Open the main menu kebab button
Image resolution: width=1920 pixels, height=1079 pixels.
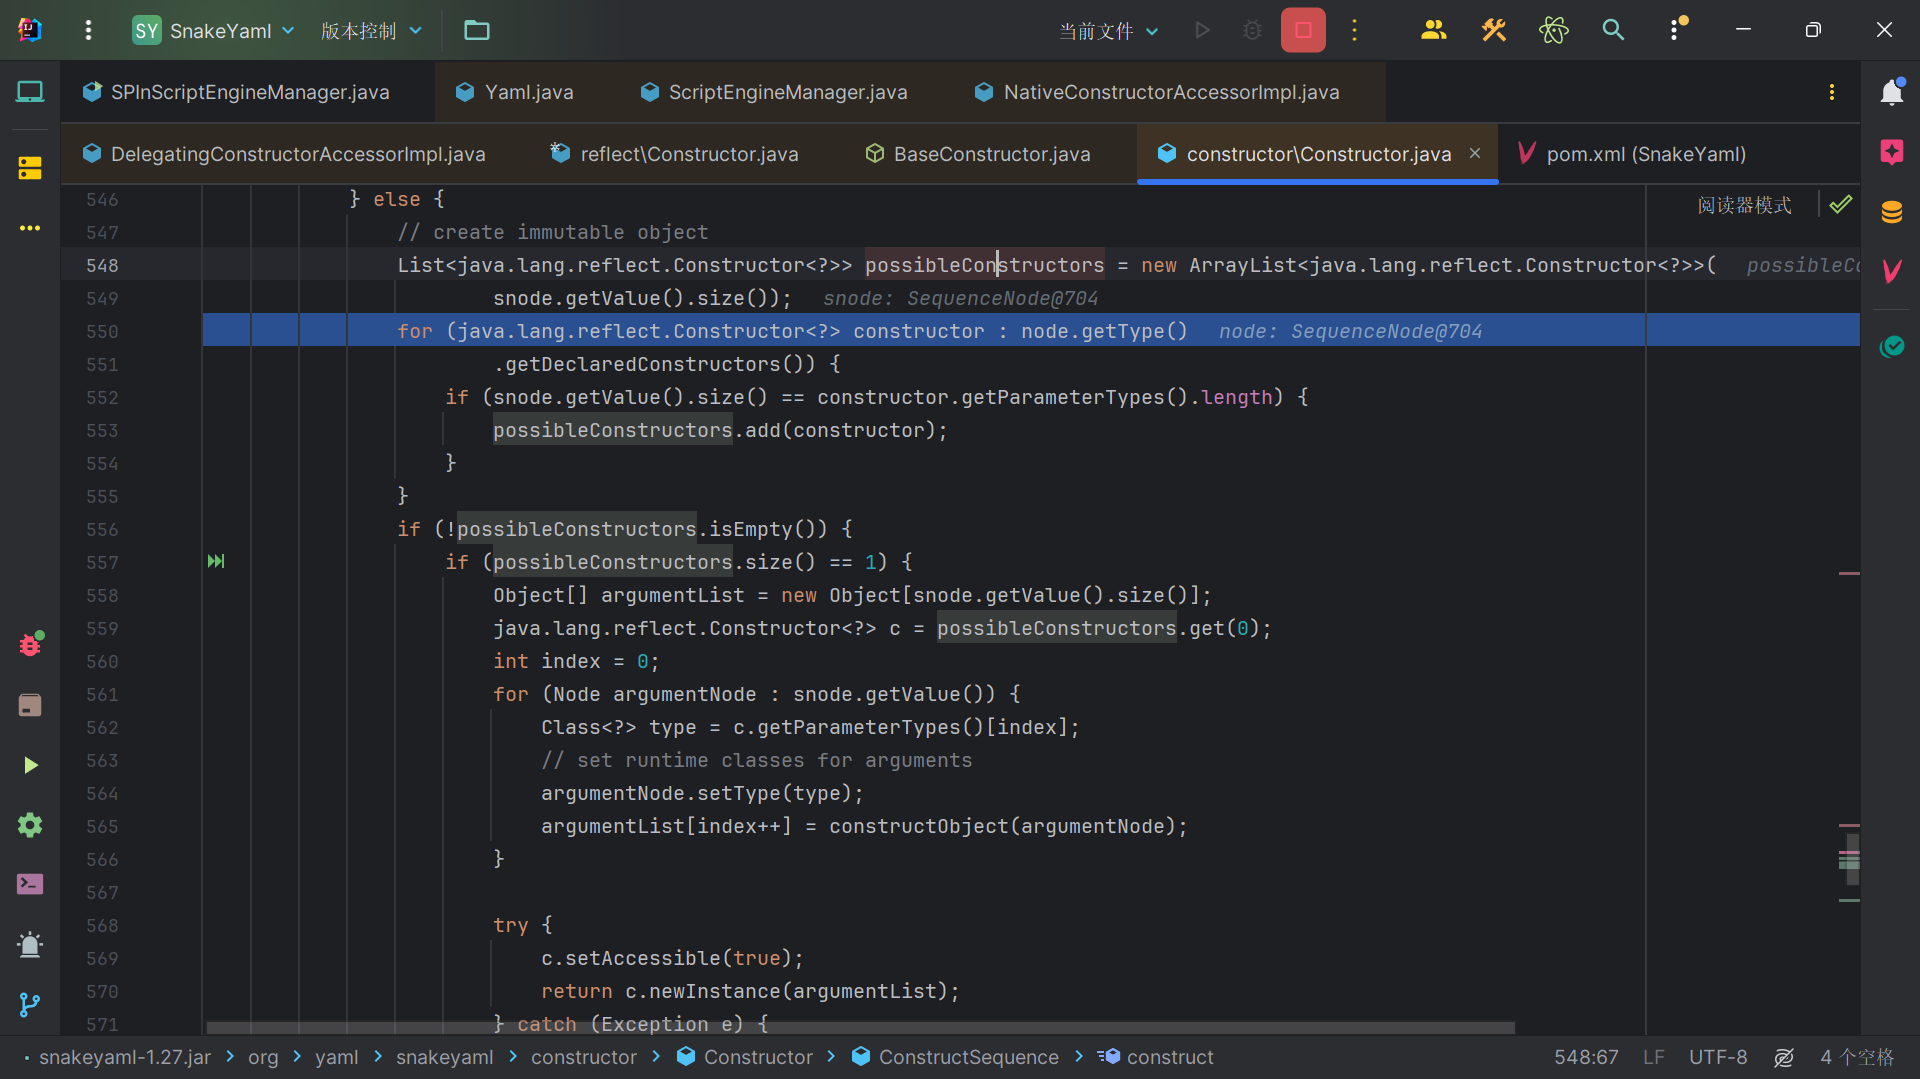[x=88, y=30]
